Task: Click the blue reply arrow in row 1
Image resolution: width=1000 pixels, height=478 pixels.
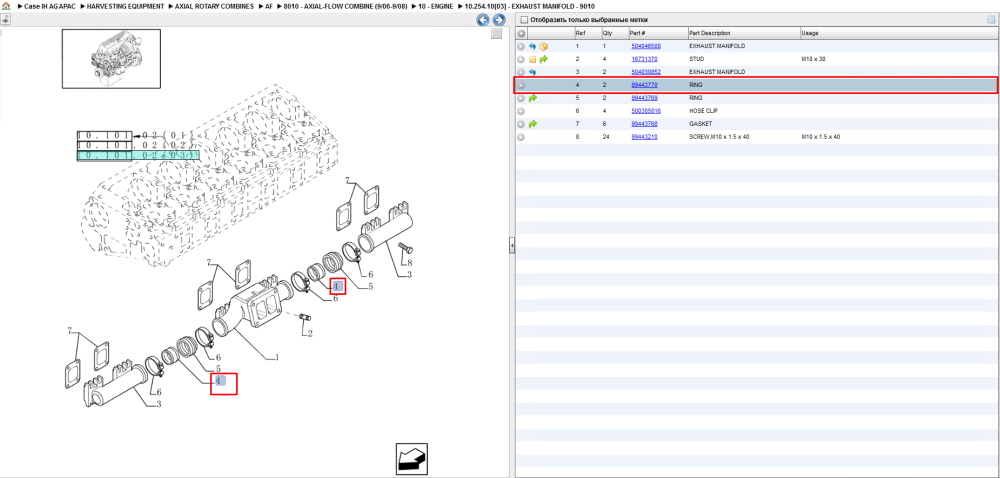Action: 533,47
